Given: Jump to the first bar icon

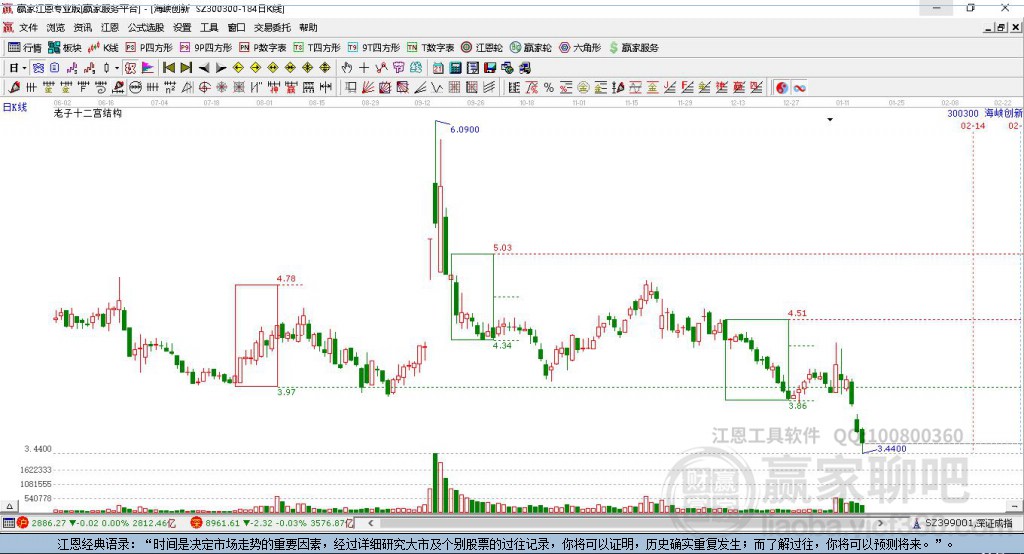Looking at the screenshot, I should (x=168, y=68).
